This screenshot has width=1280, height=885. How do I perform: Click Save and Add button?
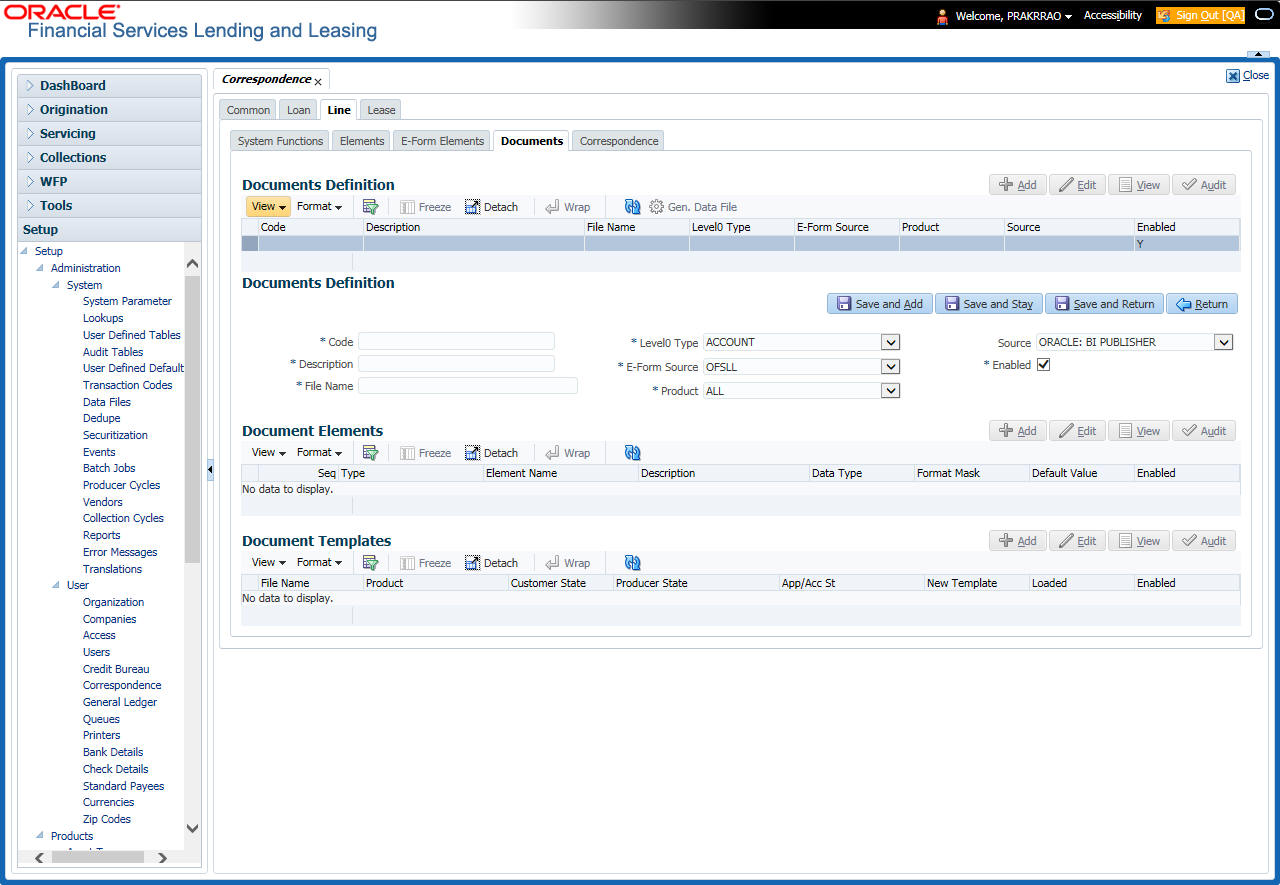880,304
